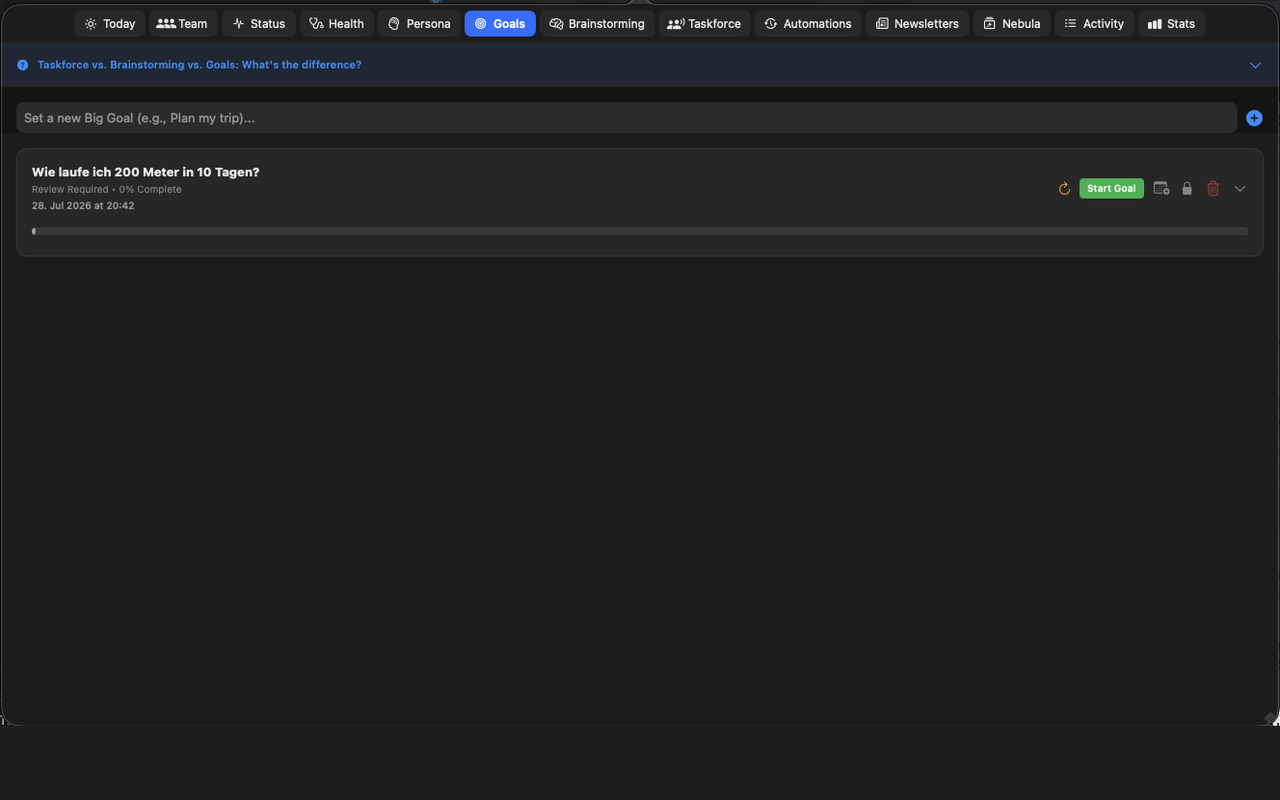This screenshot has height=800, width=1280.
Task: Switch to the Today tab
Action: click(110, 24)
